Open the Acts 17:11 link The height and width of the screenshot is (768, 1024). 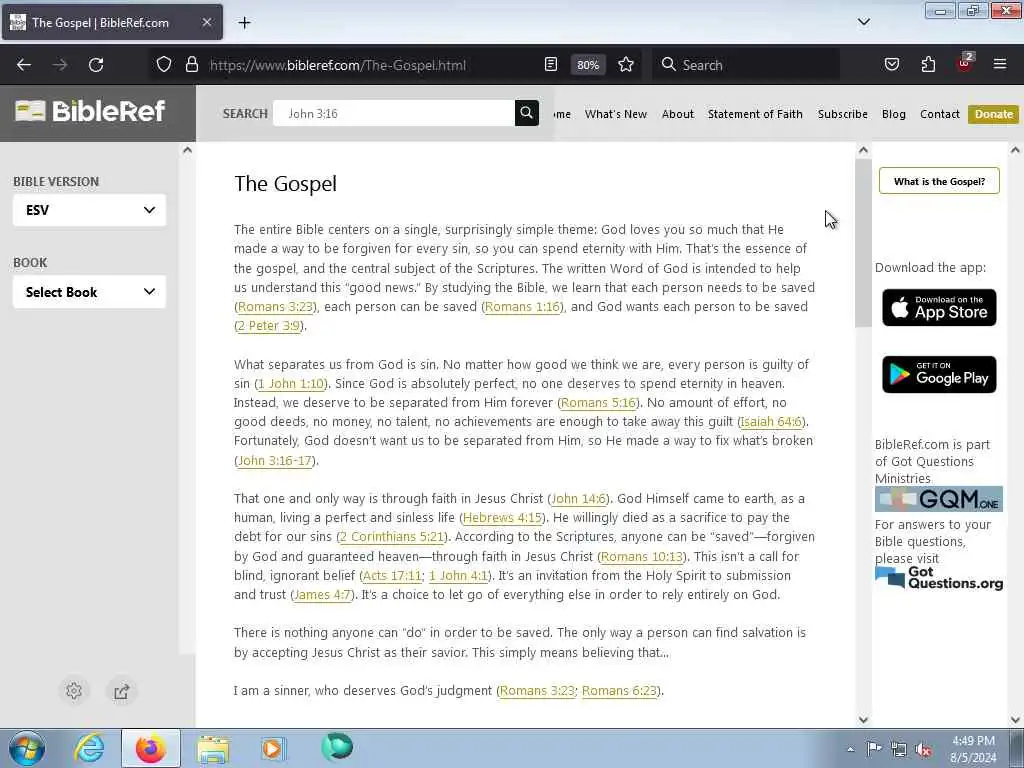(x=392, y=576)
